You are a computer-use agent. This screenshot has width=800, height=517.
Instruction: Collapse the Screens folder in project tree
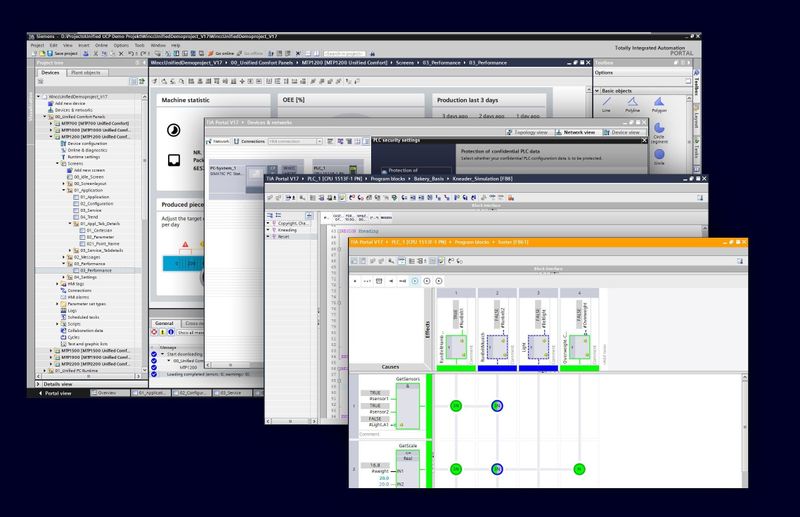[57, 163]
